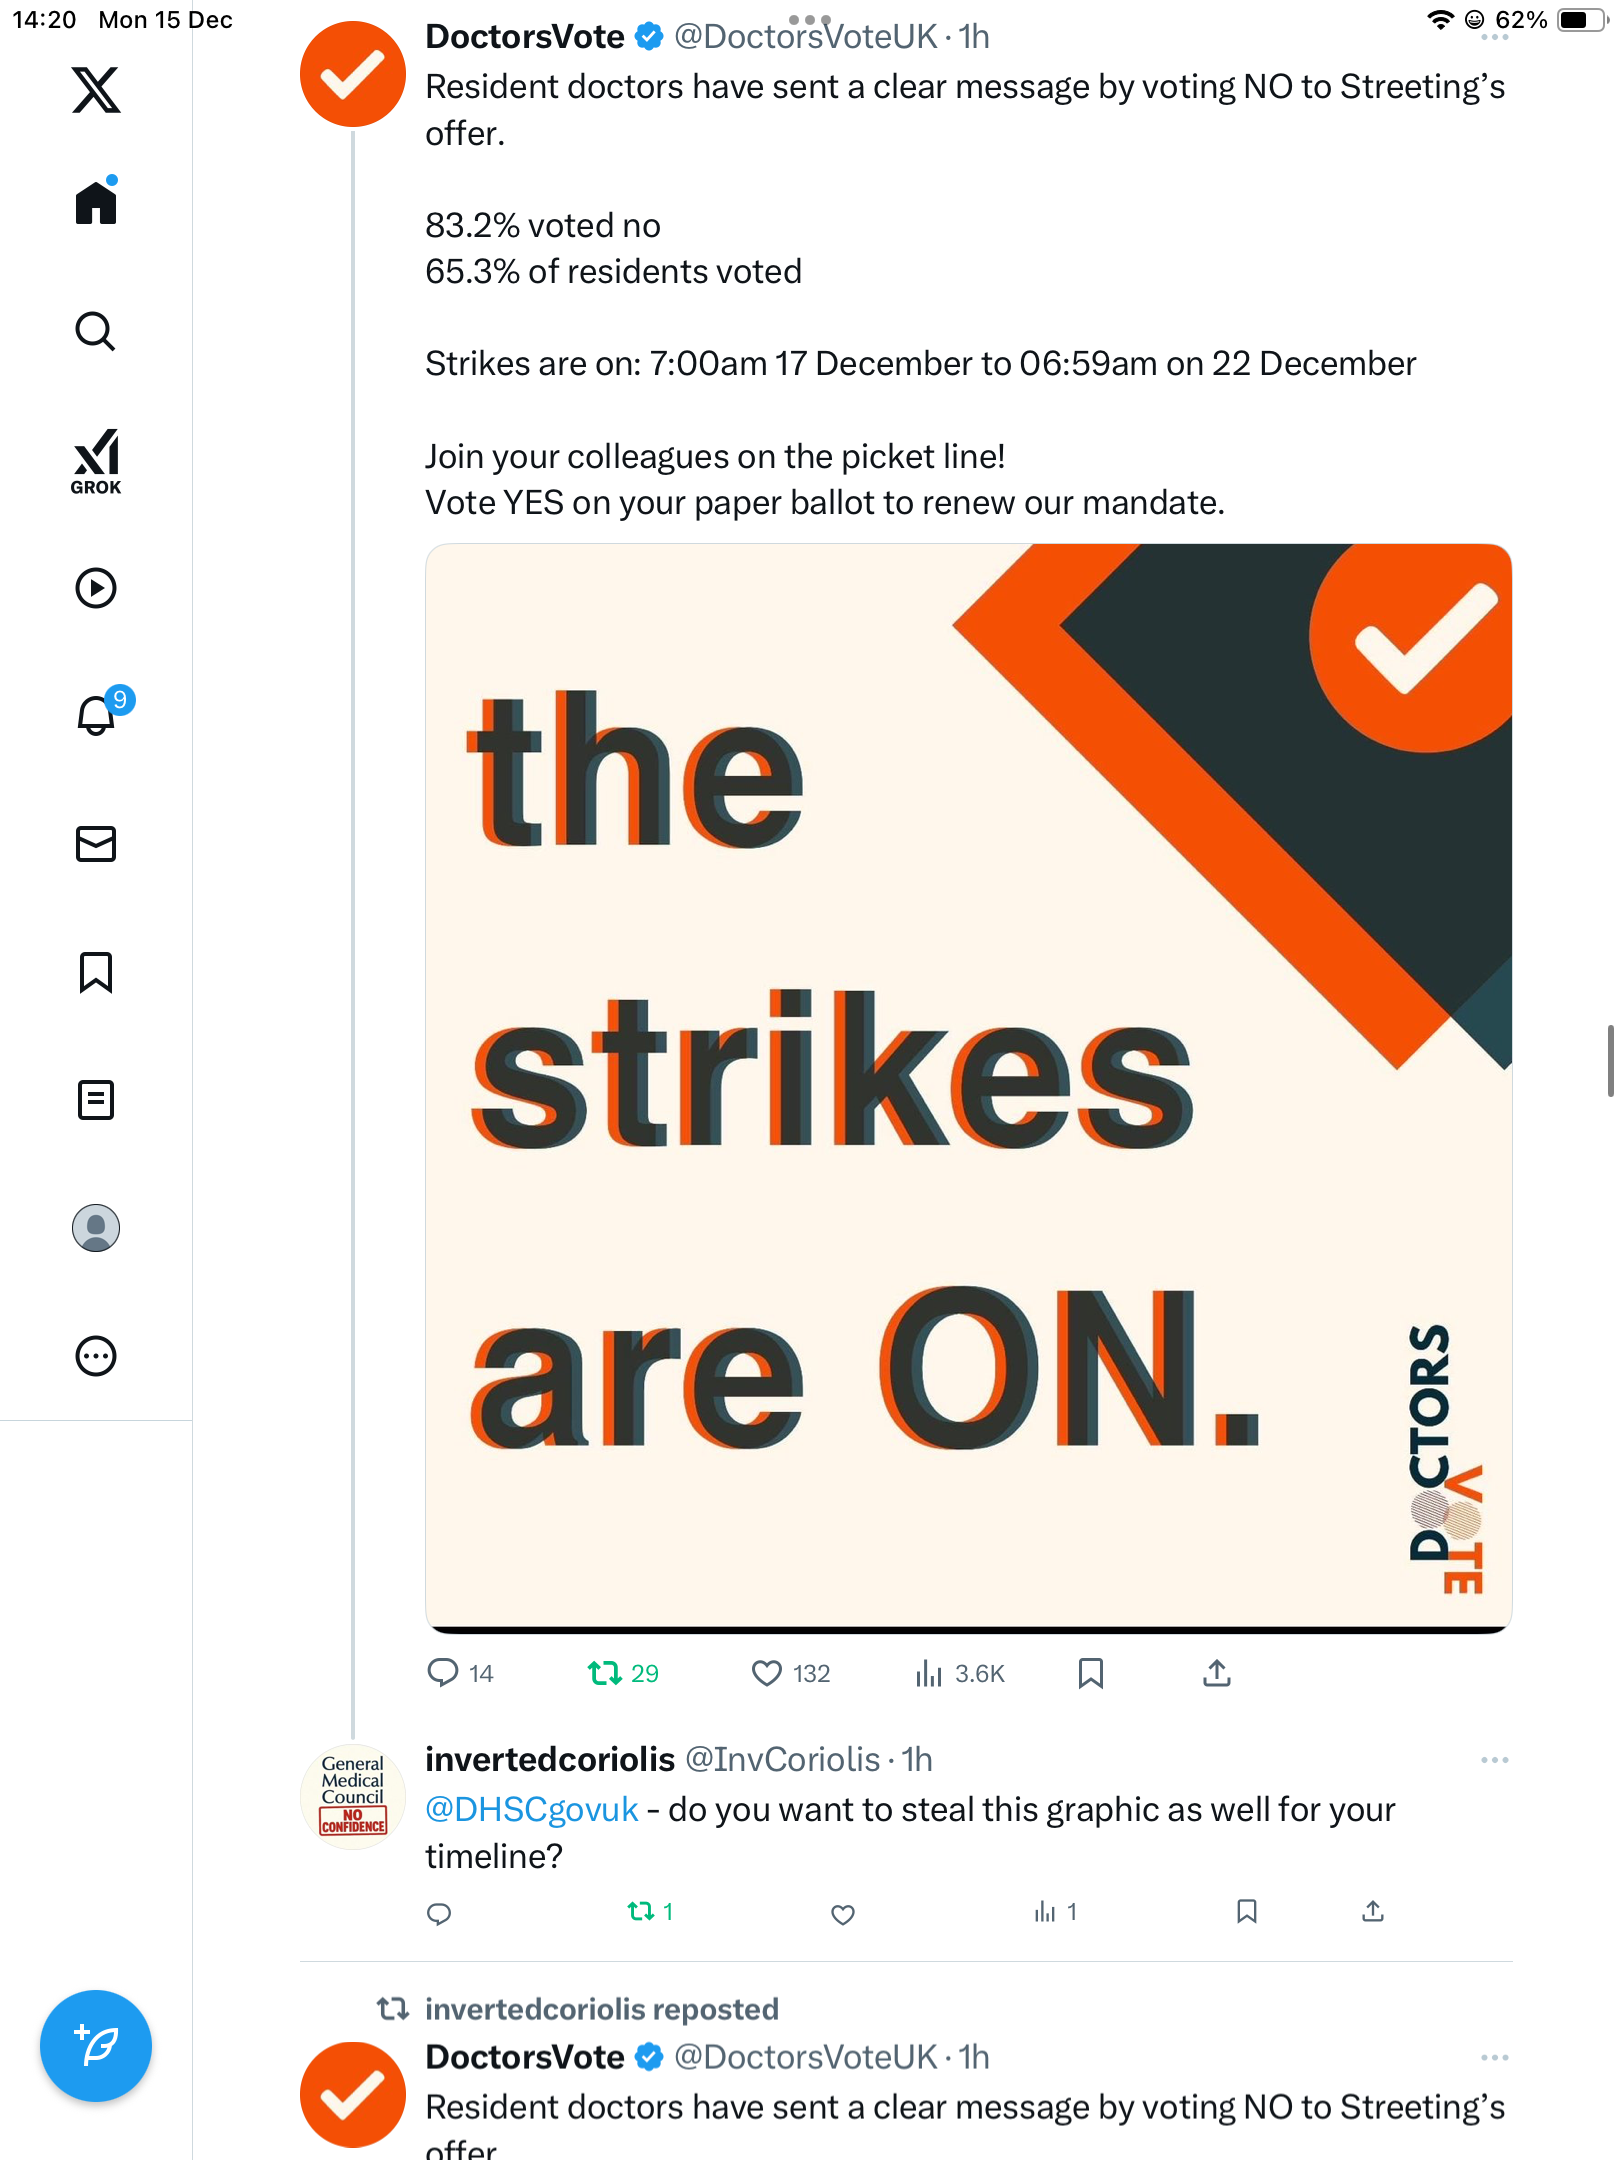Like the DoctorsVote strikes post
1620x2160 pixels.
767,1673
